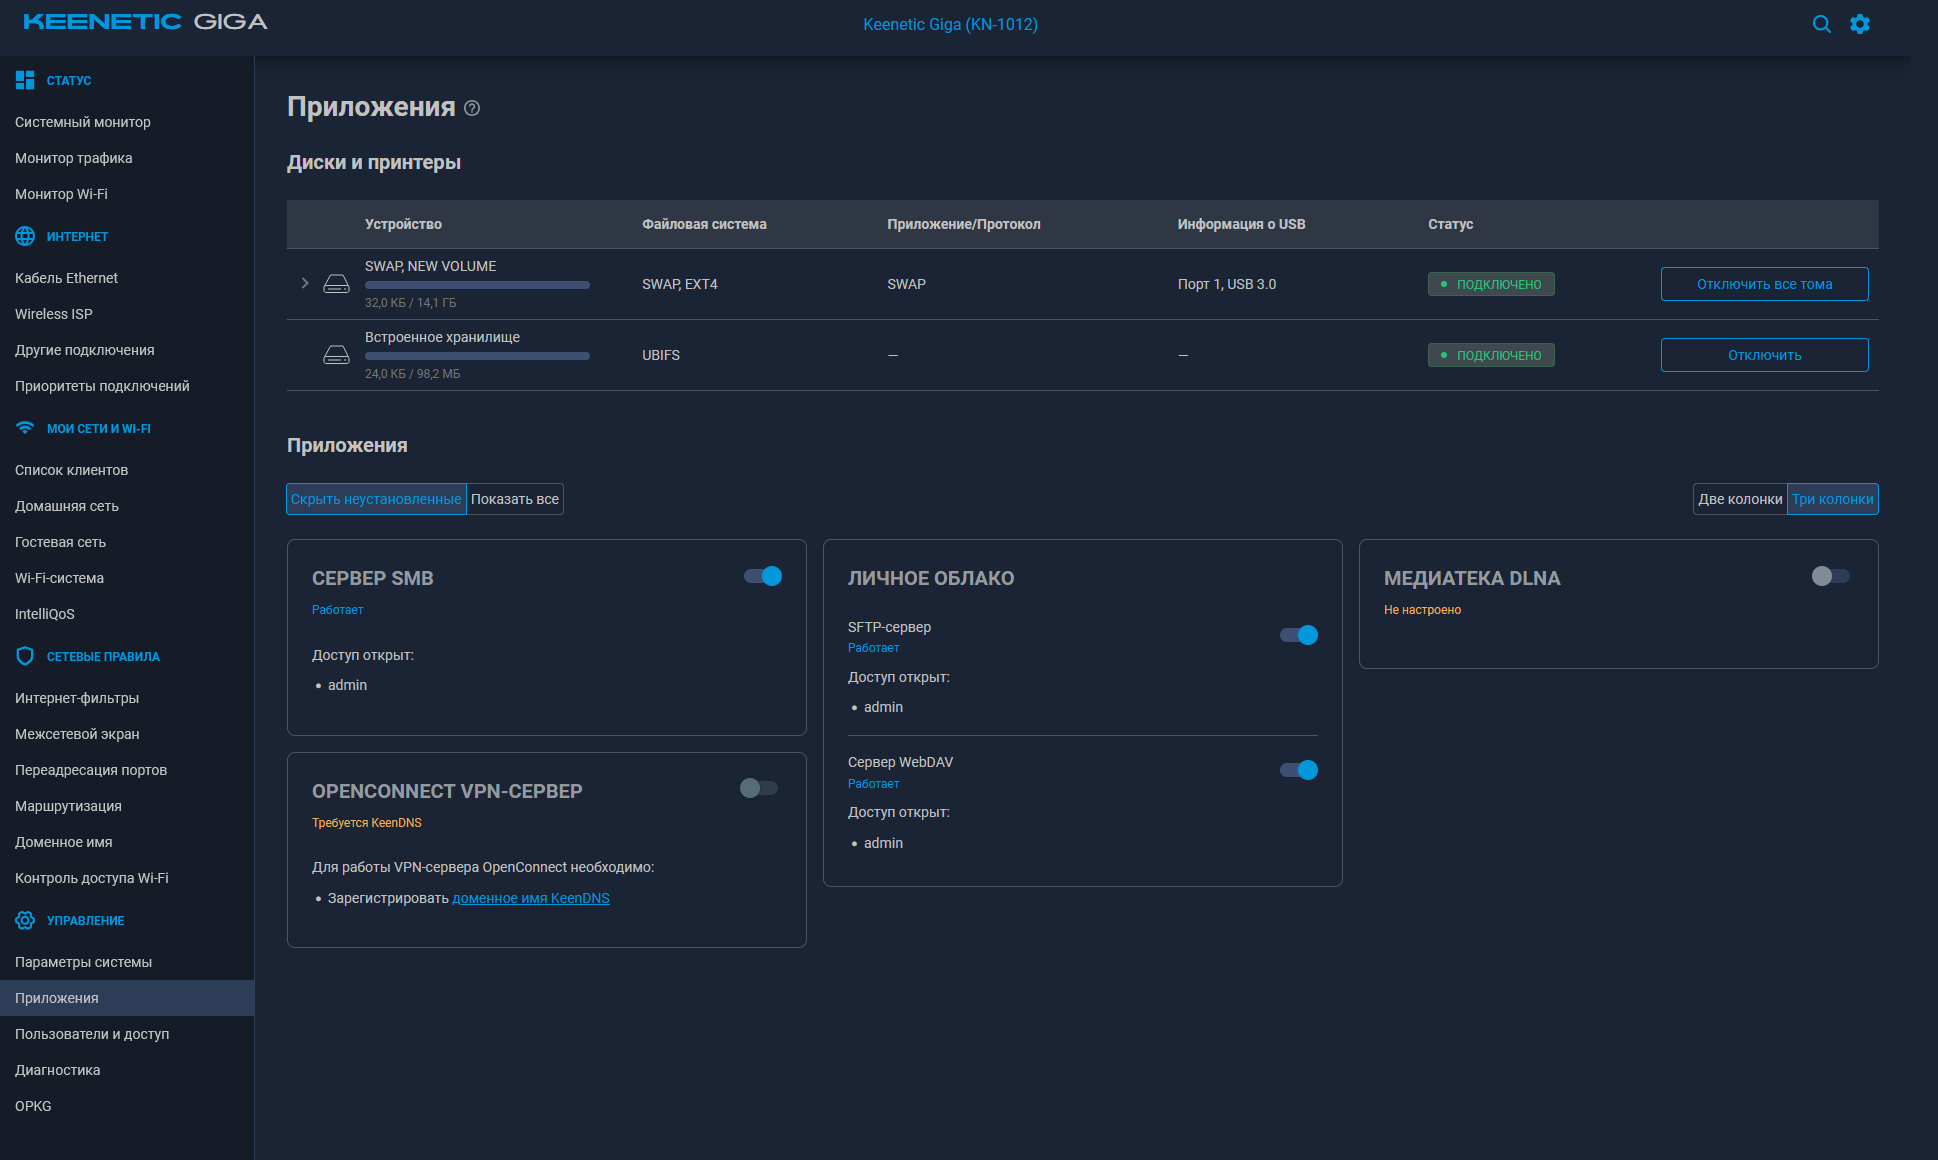Toggle the Сервер WebDAV switch
The height and width of the screenshot is (1160, 1938).
(1299, 770)
